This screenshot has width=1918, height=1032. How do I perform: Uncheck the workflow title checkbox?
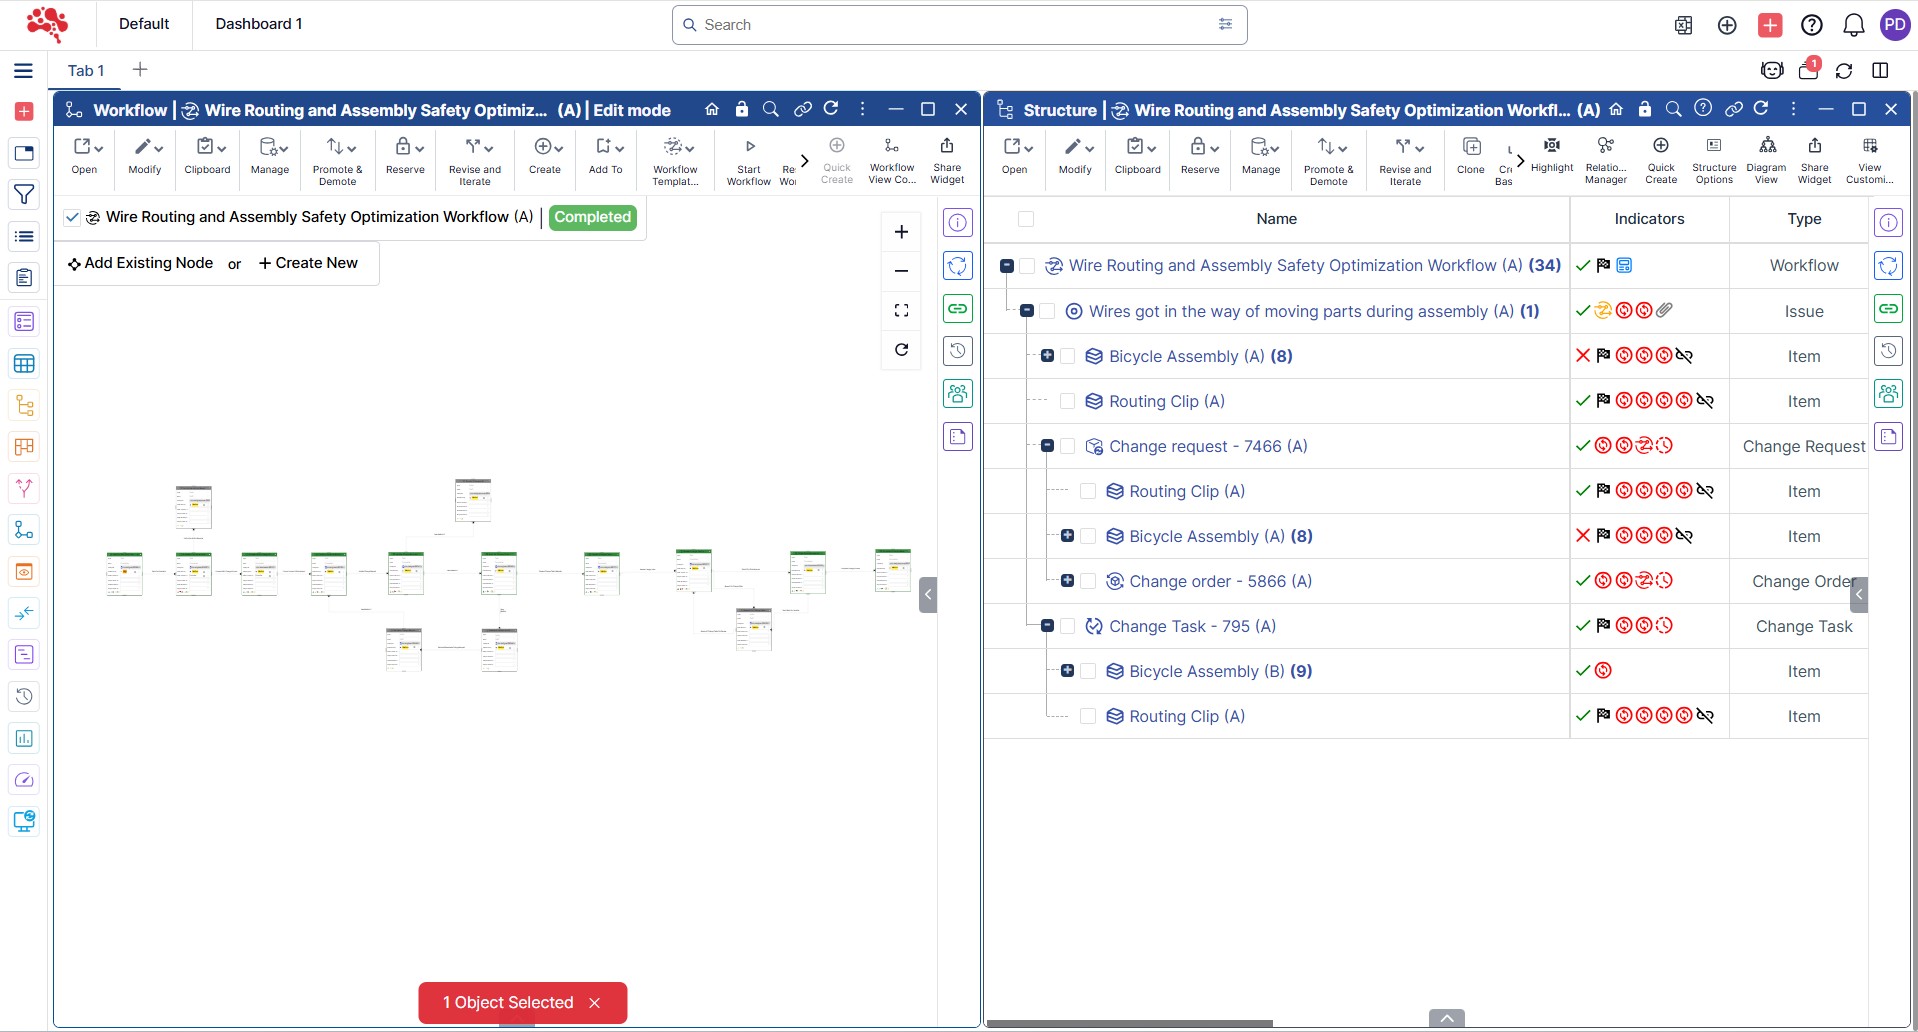pyautogui.click(x=72, y=217)
